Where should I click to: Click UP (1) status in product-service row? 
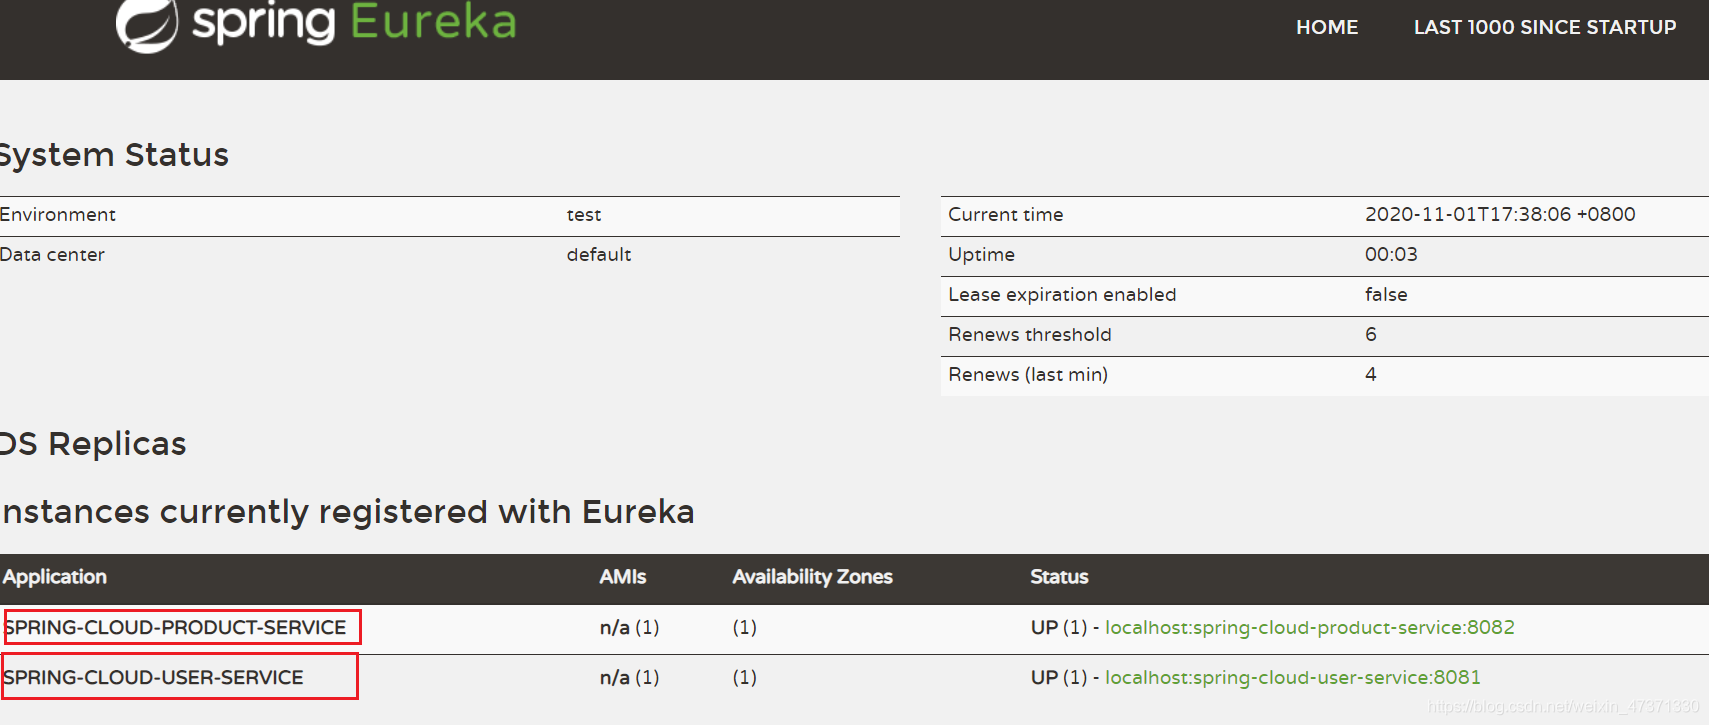[x=1059, y=627]
